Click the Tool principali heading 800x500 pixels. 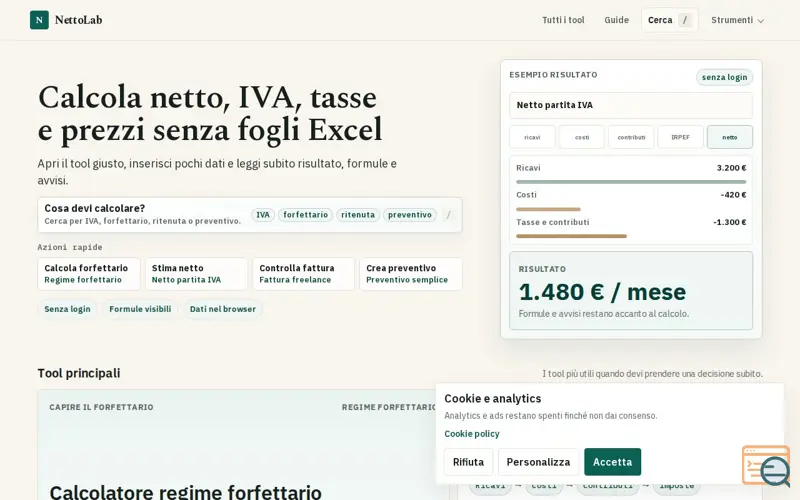(79, 373)
